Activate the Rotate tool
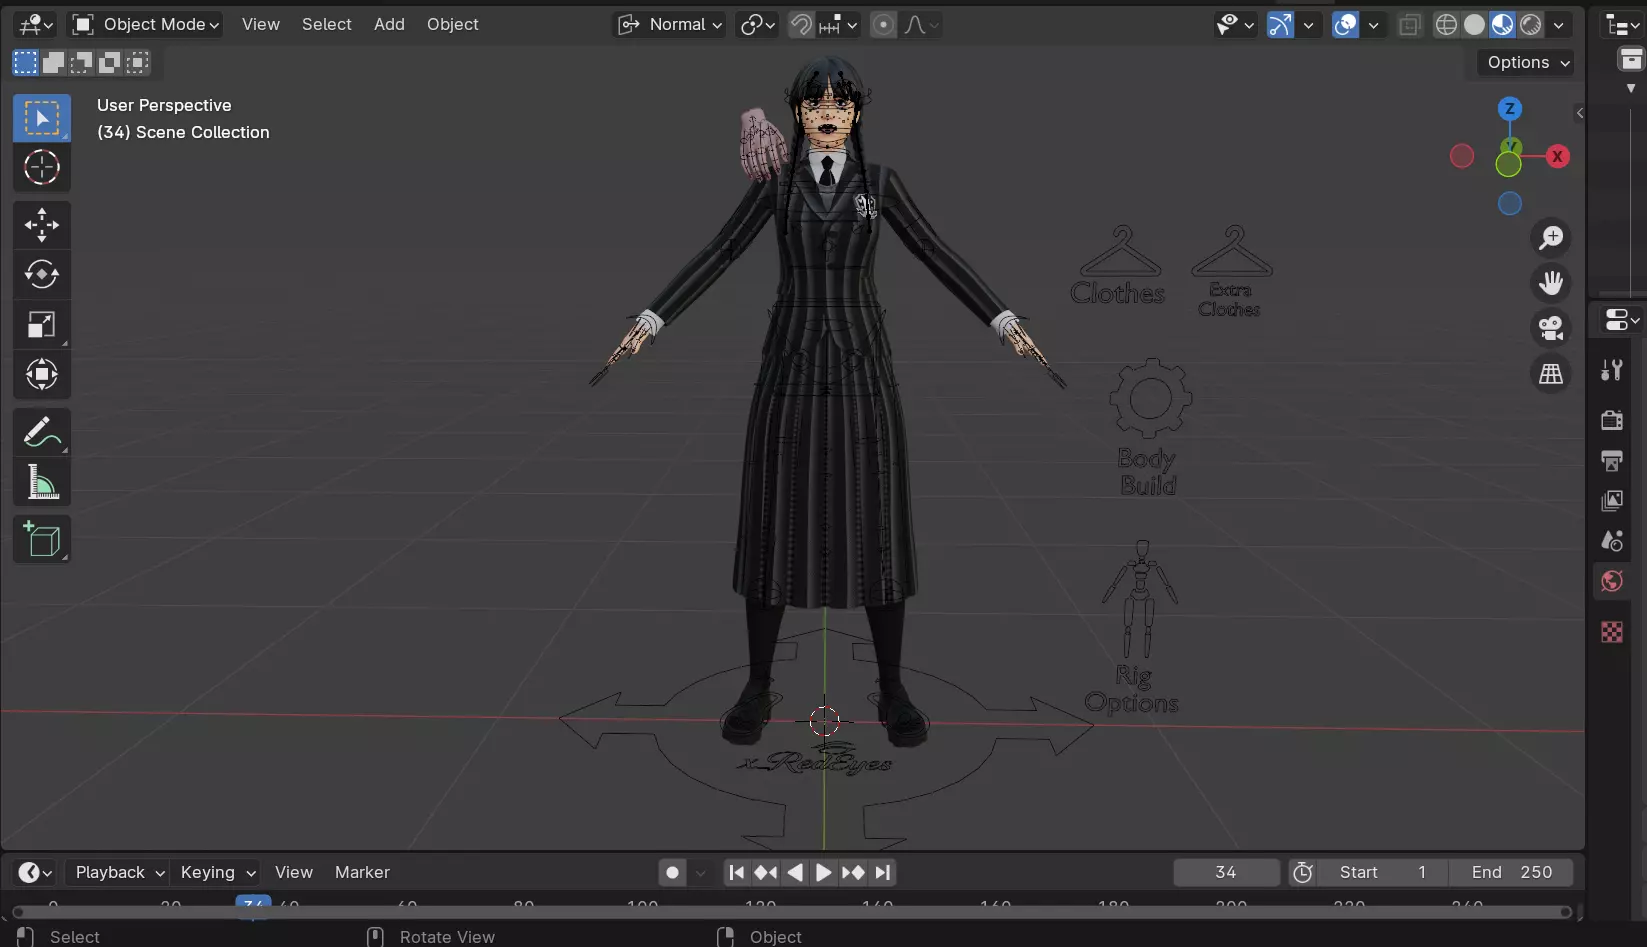 click(42, 274)
